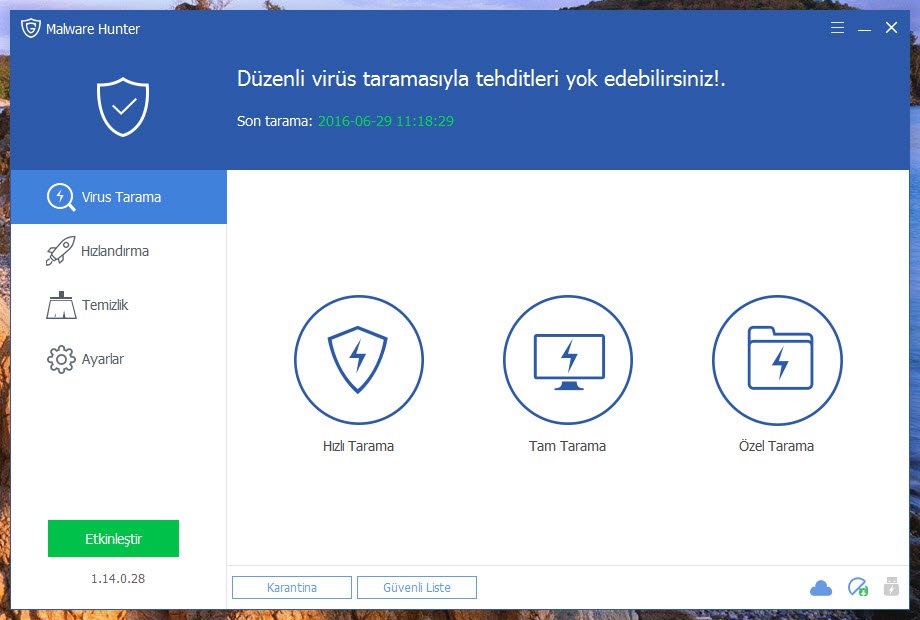This screenshot has height=620, width=920.
Task: Click the green Etkinleştir button
Action: click(x=113, y=538)
